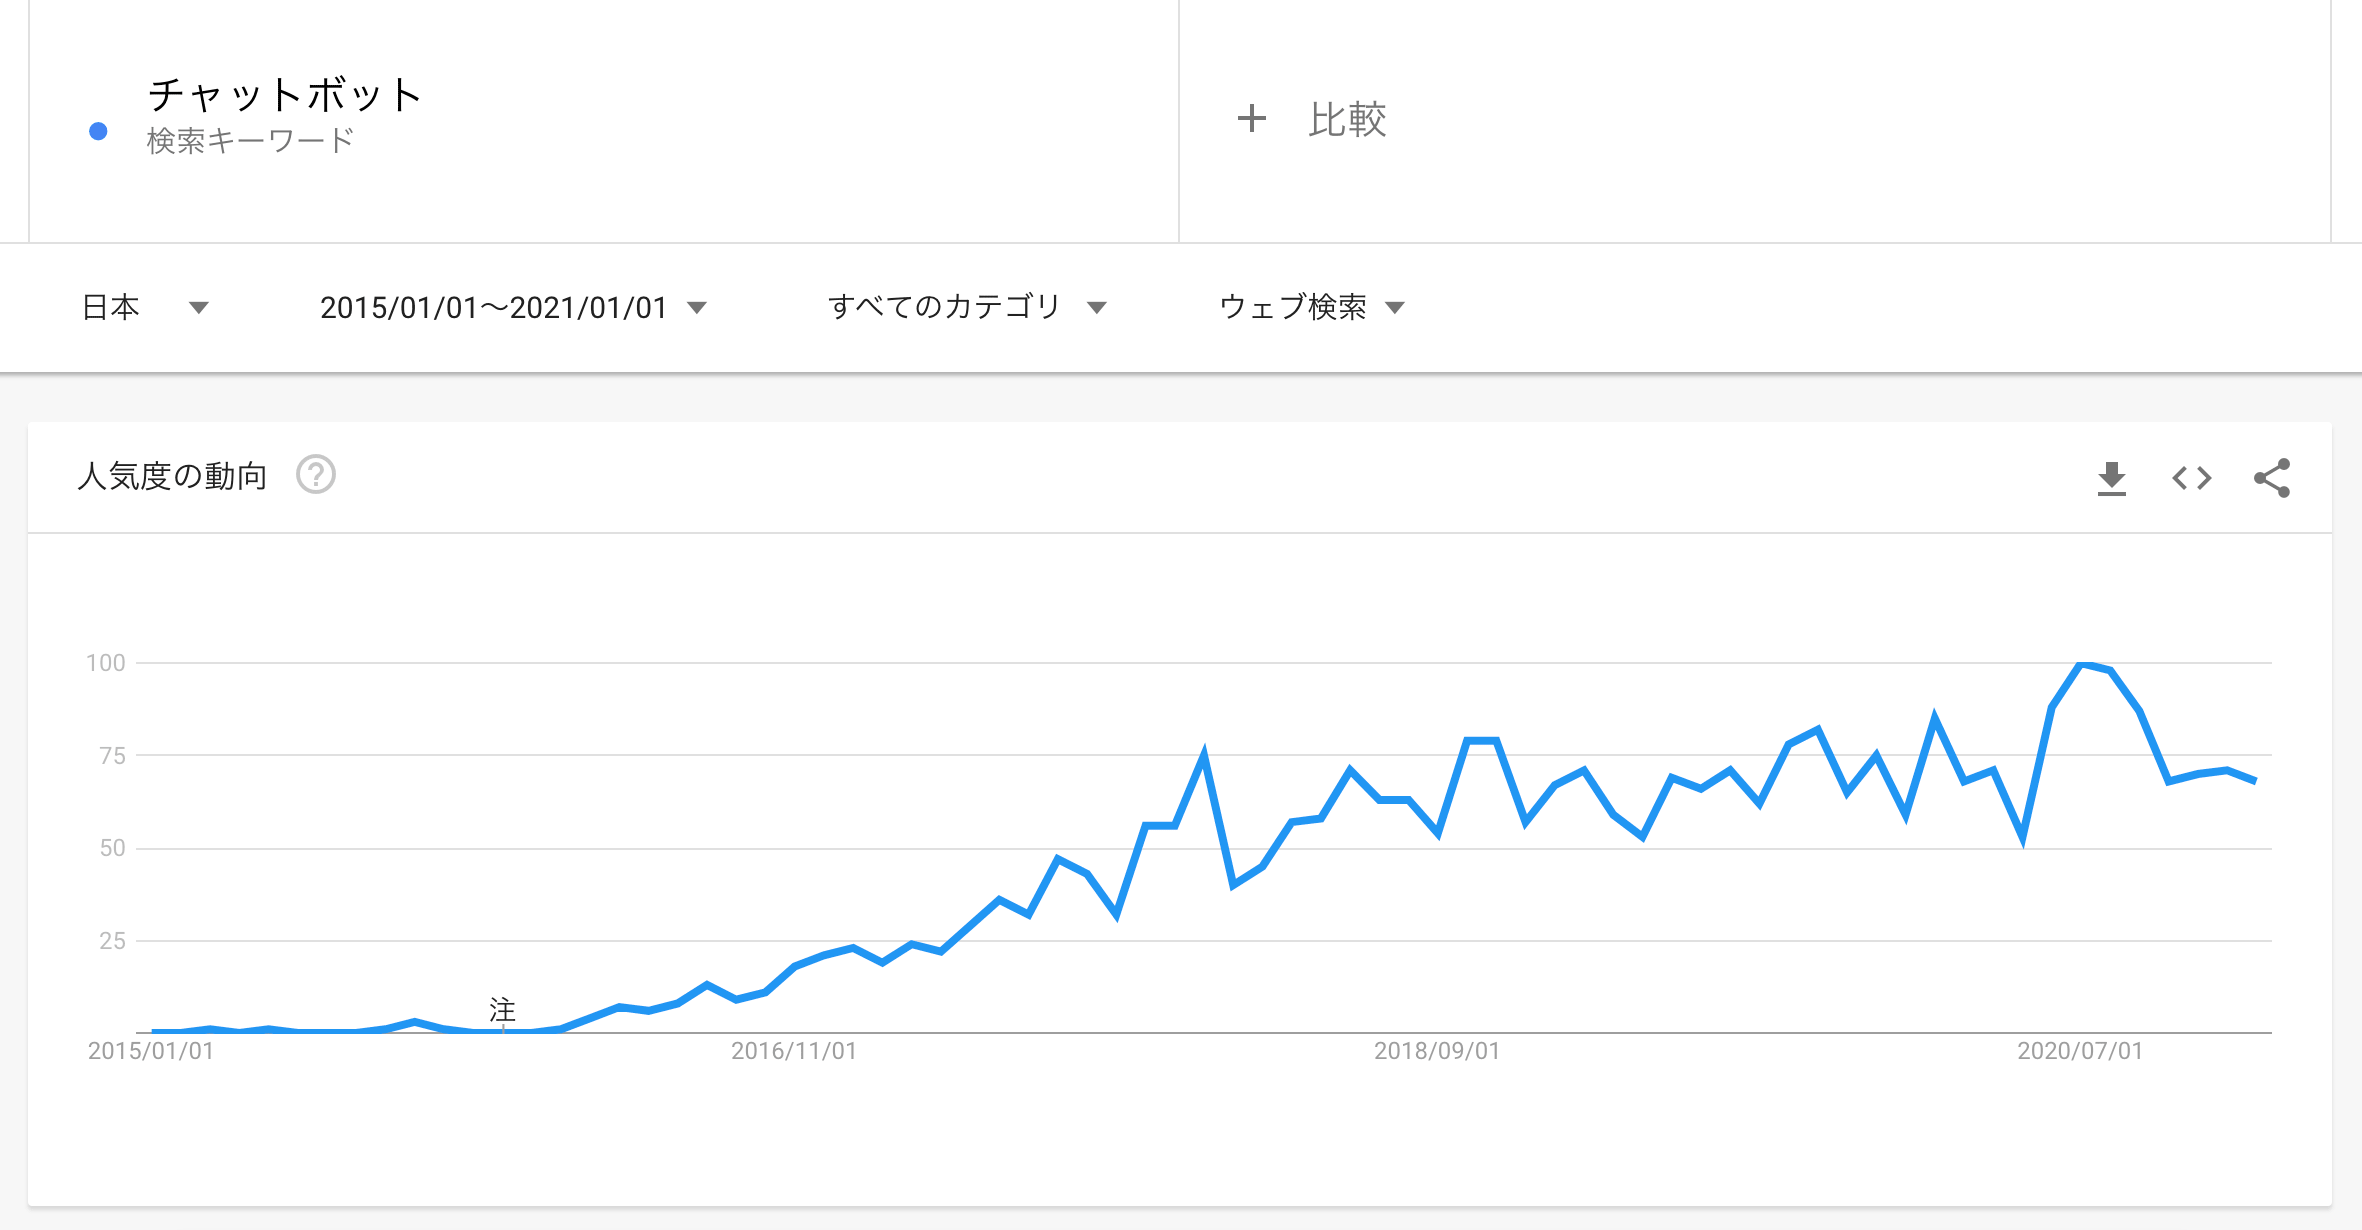The height and width of the screenshot is (1230, 2362).
Task: Edit the チャットボット search term
Action: click(x=284, y=95)
